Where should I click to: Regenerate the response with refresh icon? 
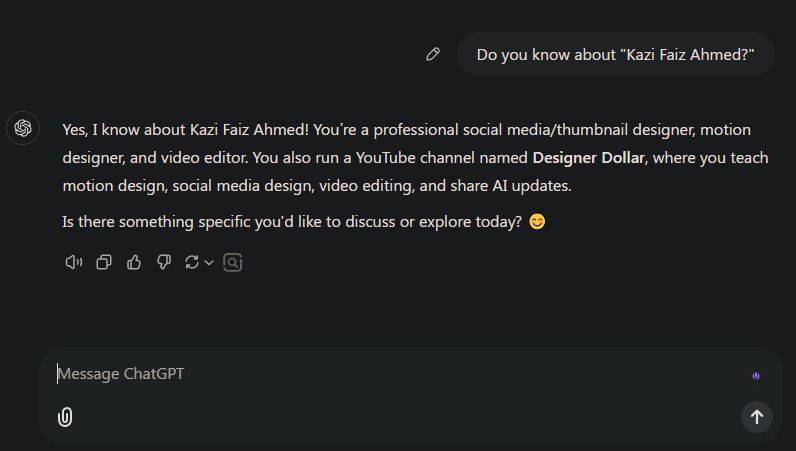click(x=192, y=262)
